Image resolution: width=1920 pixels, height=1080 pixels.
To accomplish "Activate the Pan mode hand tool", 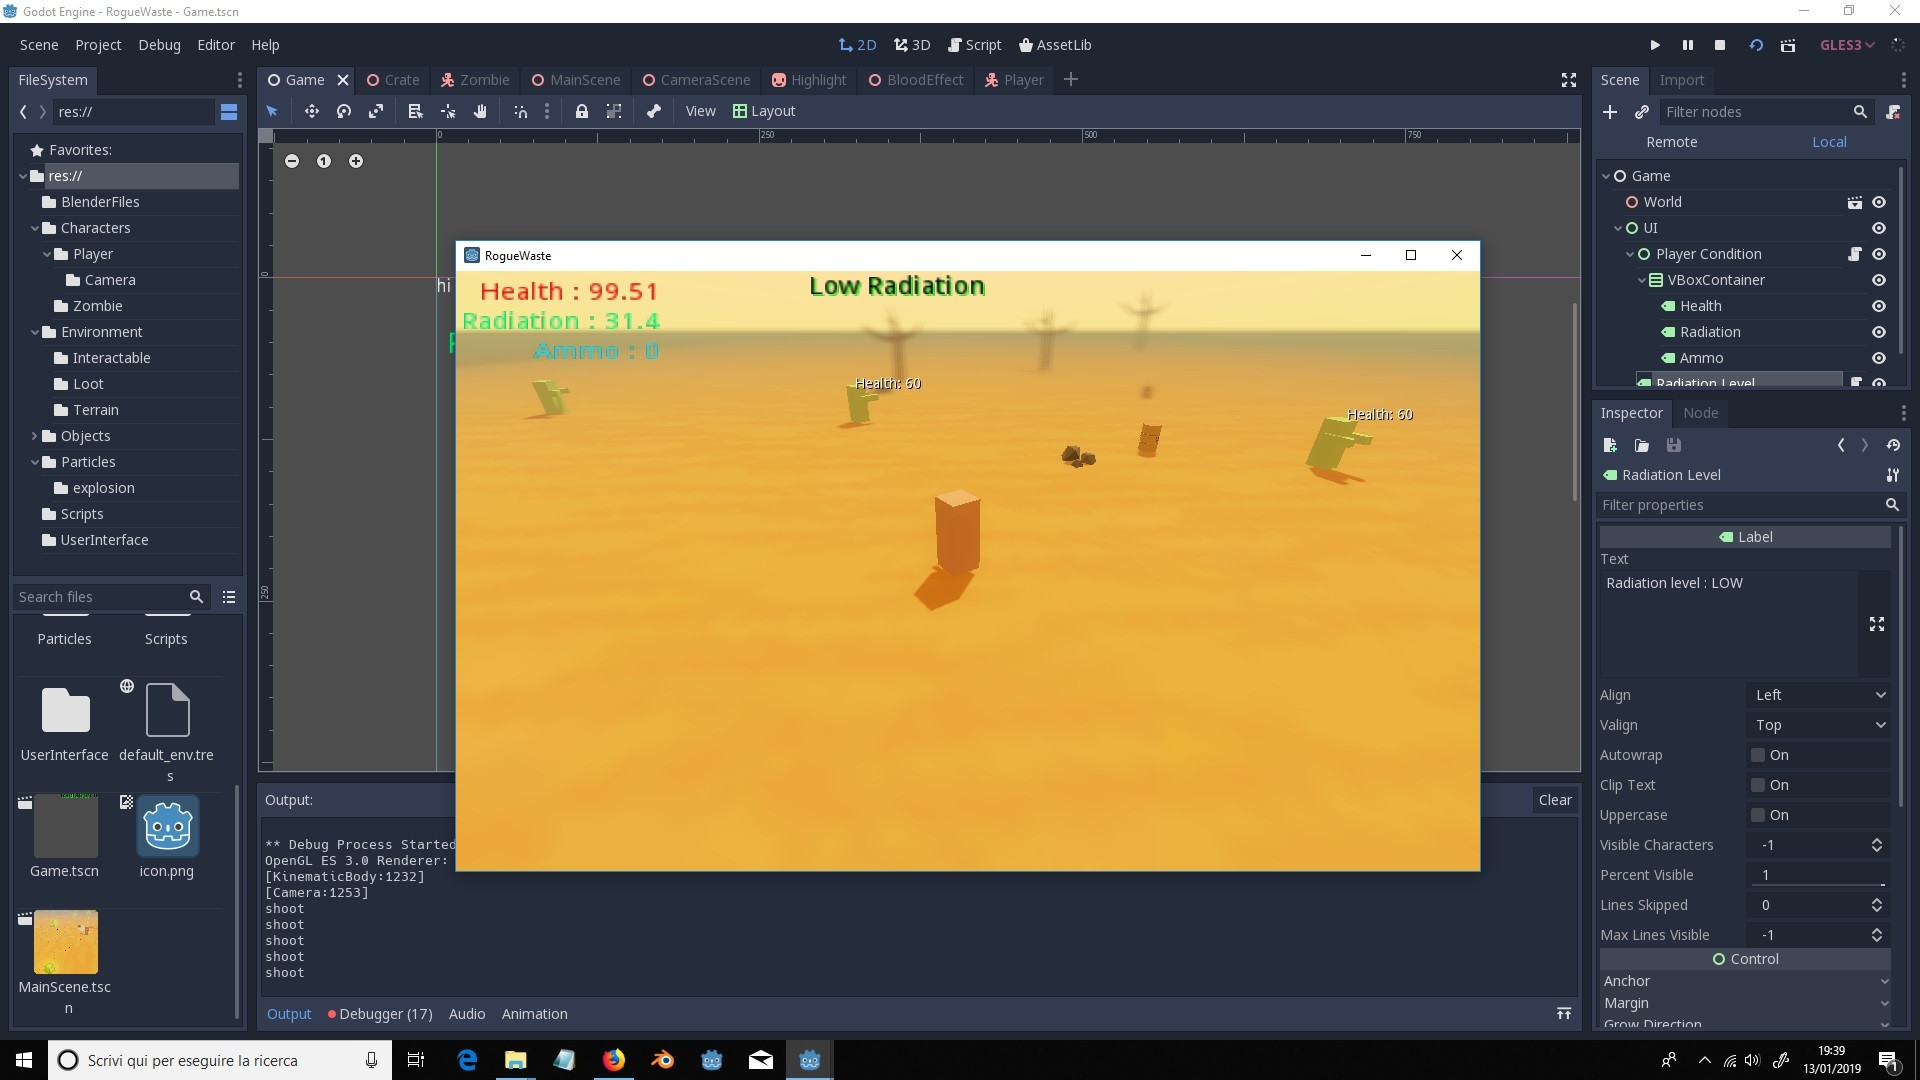I will point(480,111).
